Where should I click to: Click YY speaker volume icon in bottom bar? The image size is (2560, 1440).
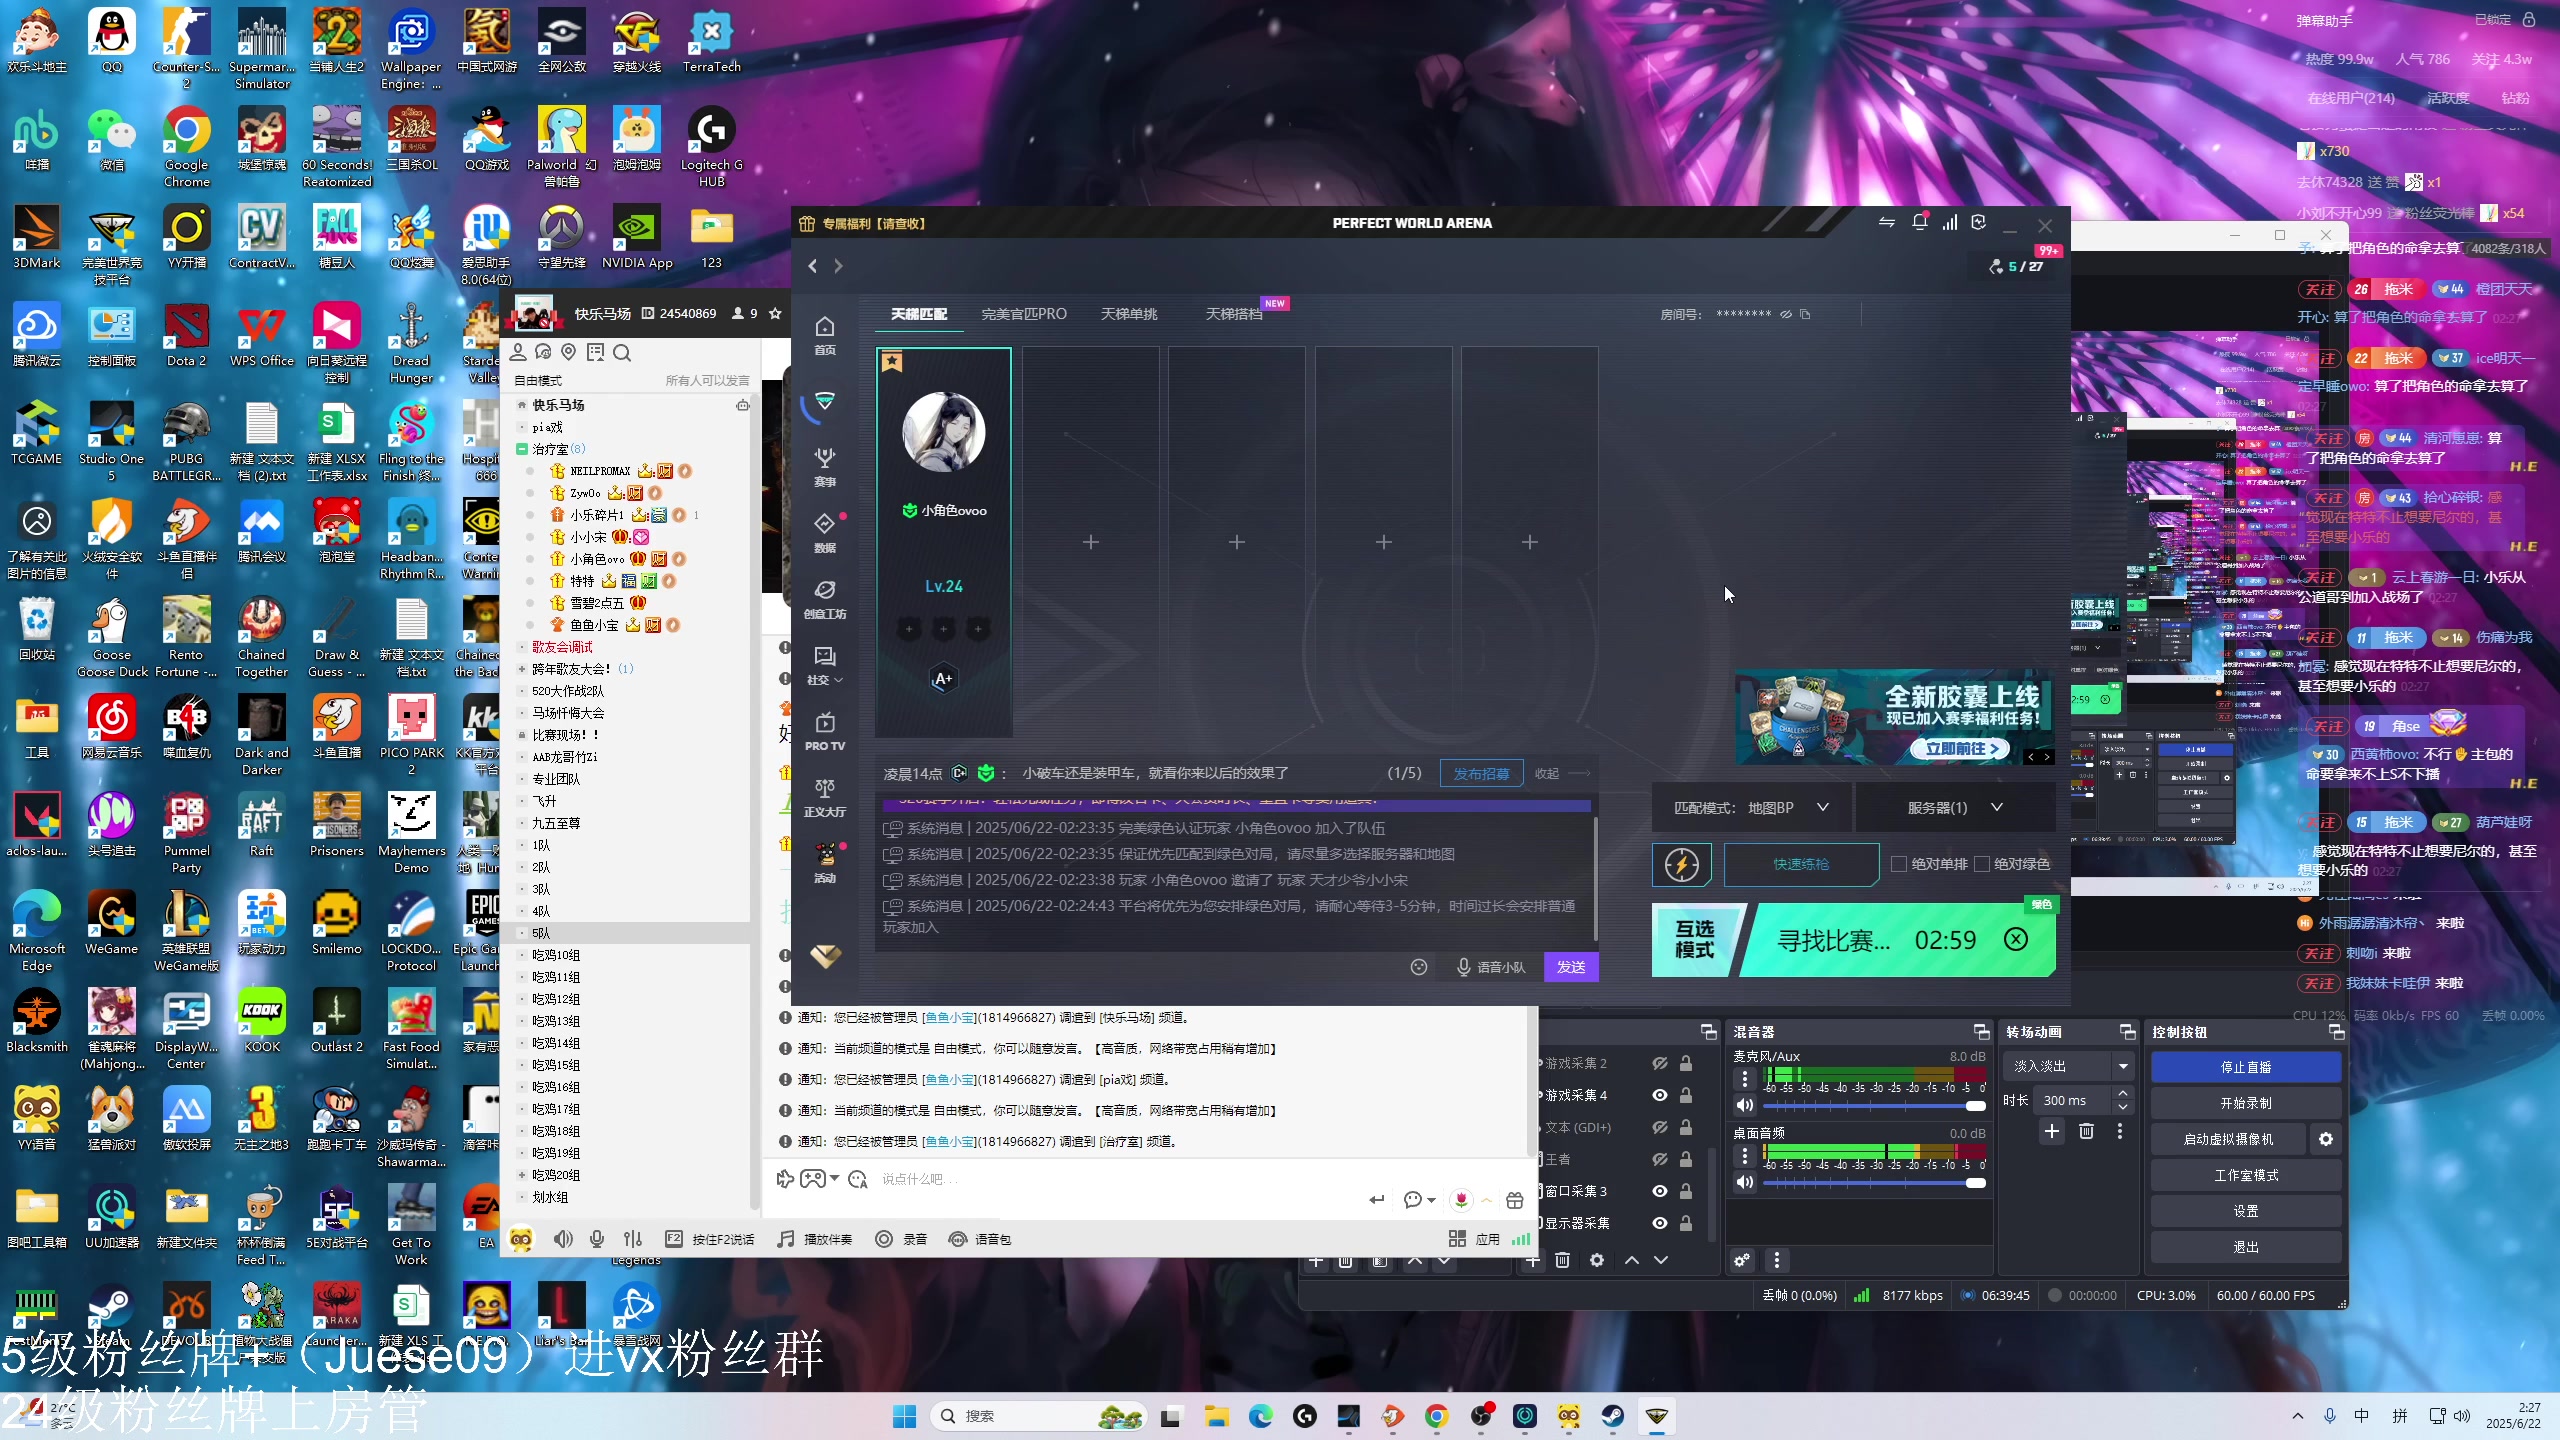(563, 1239)
